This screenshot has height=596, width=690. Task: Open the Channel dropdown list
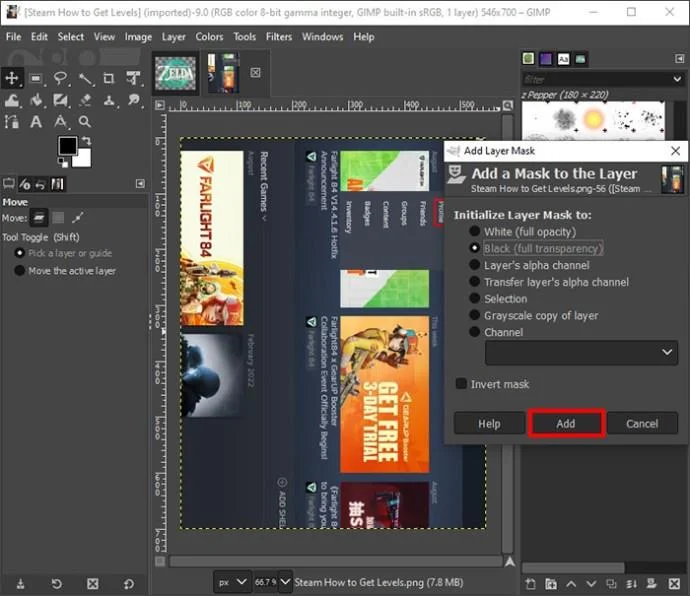tap(581, 352)
